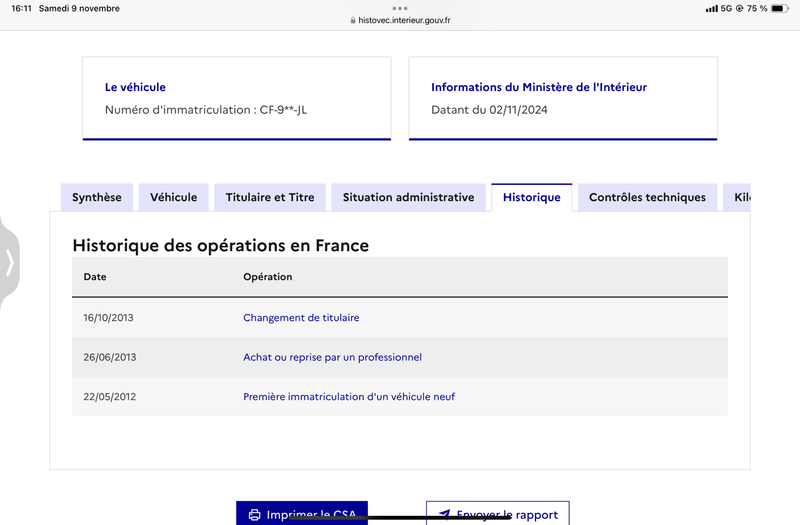The width and height of the screenshot is (800, 525).
Task: Tap the 16:11 clock in status bar
Action: pyautogui.click(x=21, y=8)
